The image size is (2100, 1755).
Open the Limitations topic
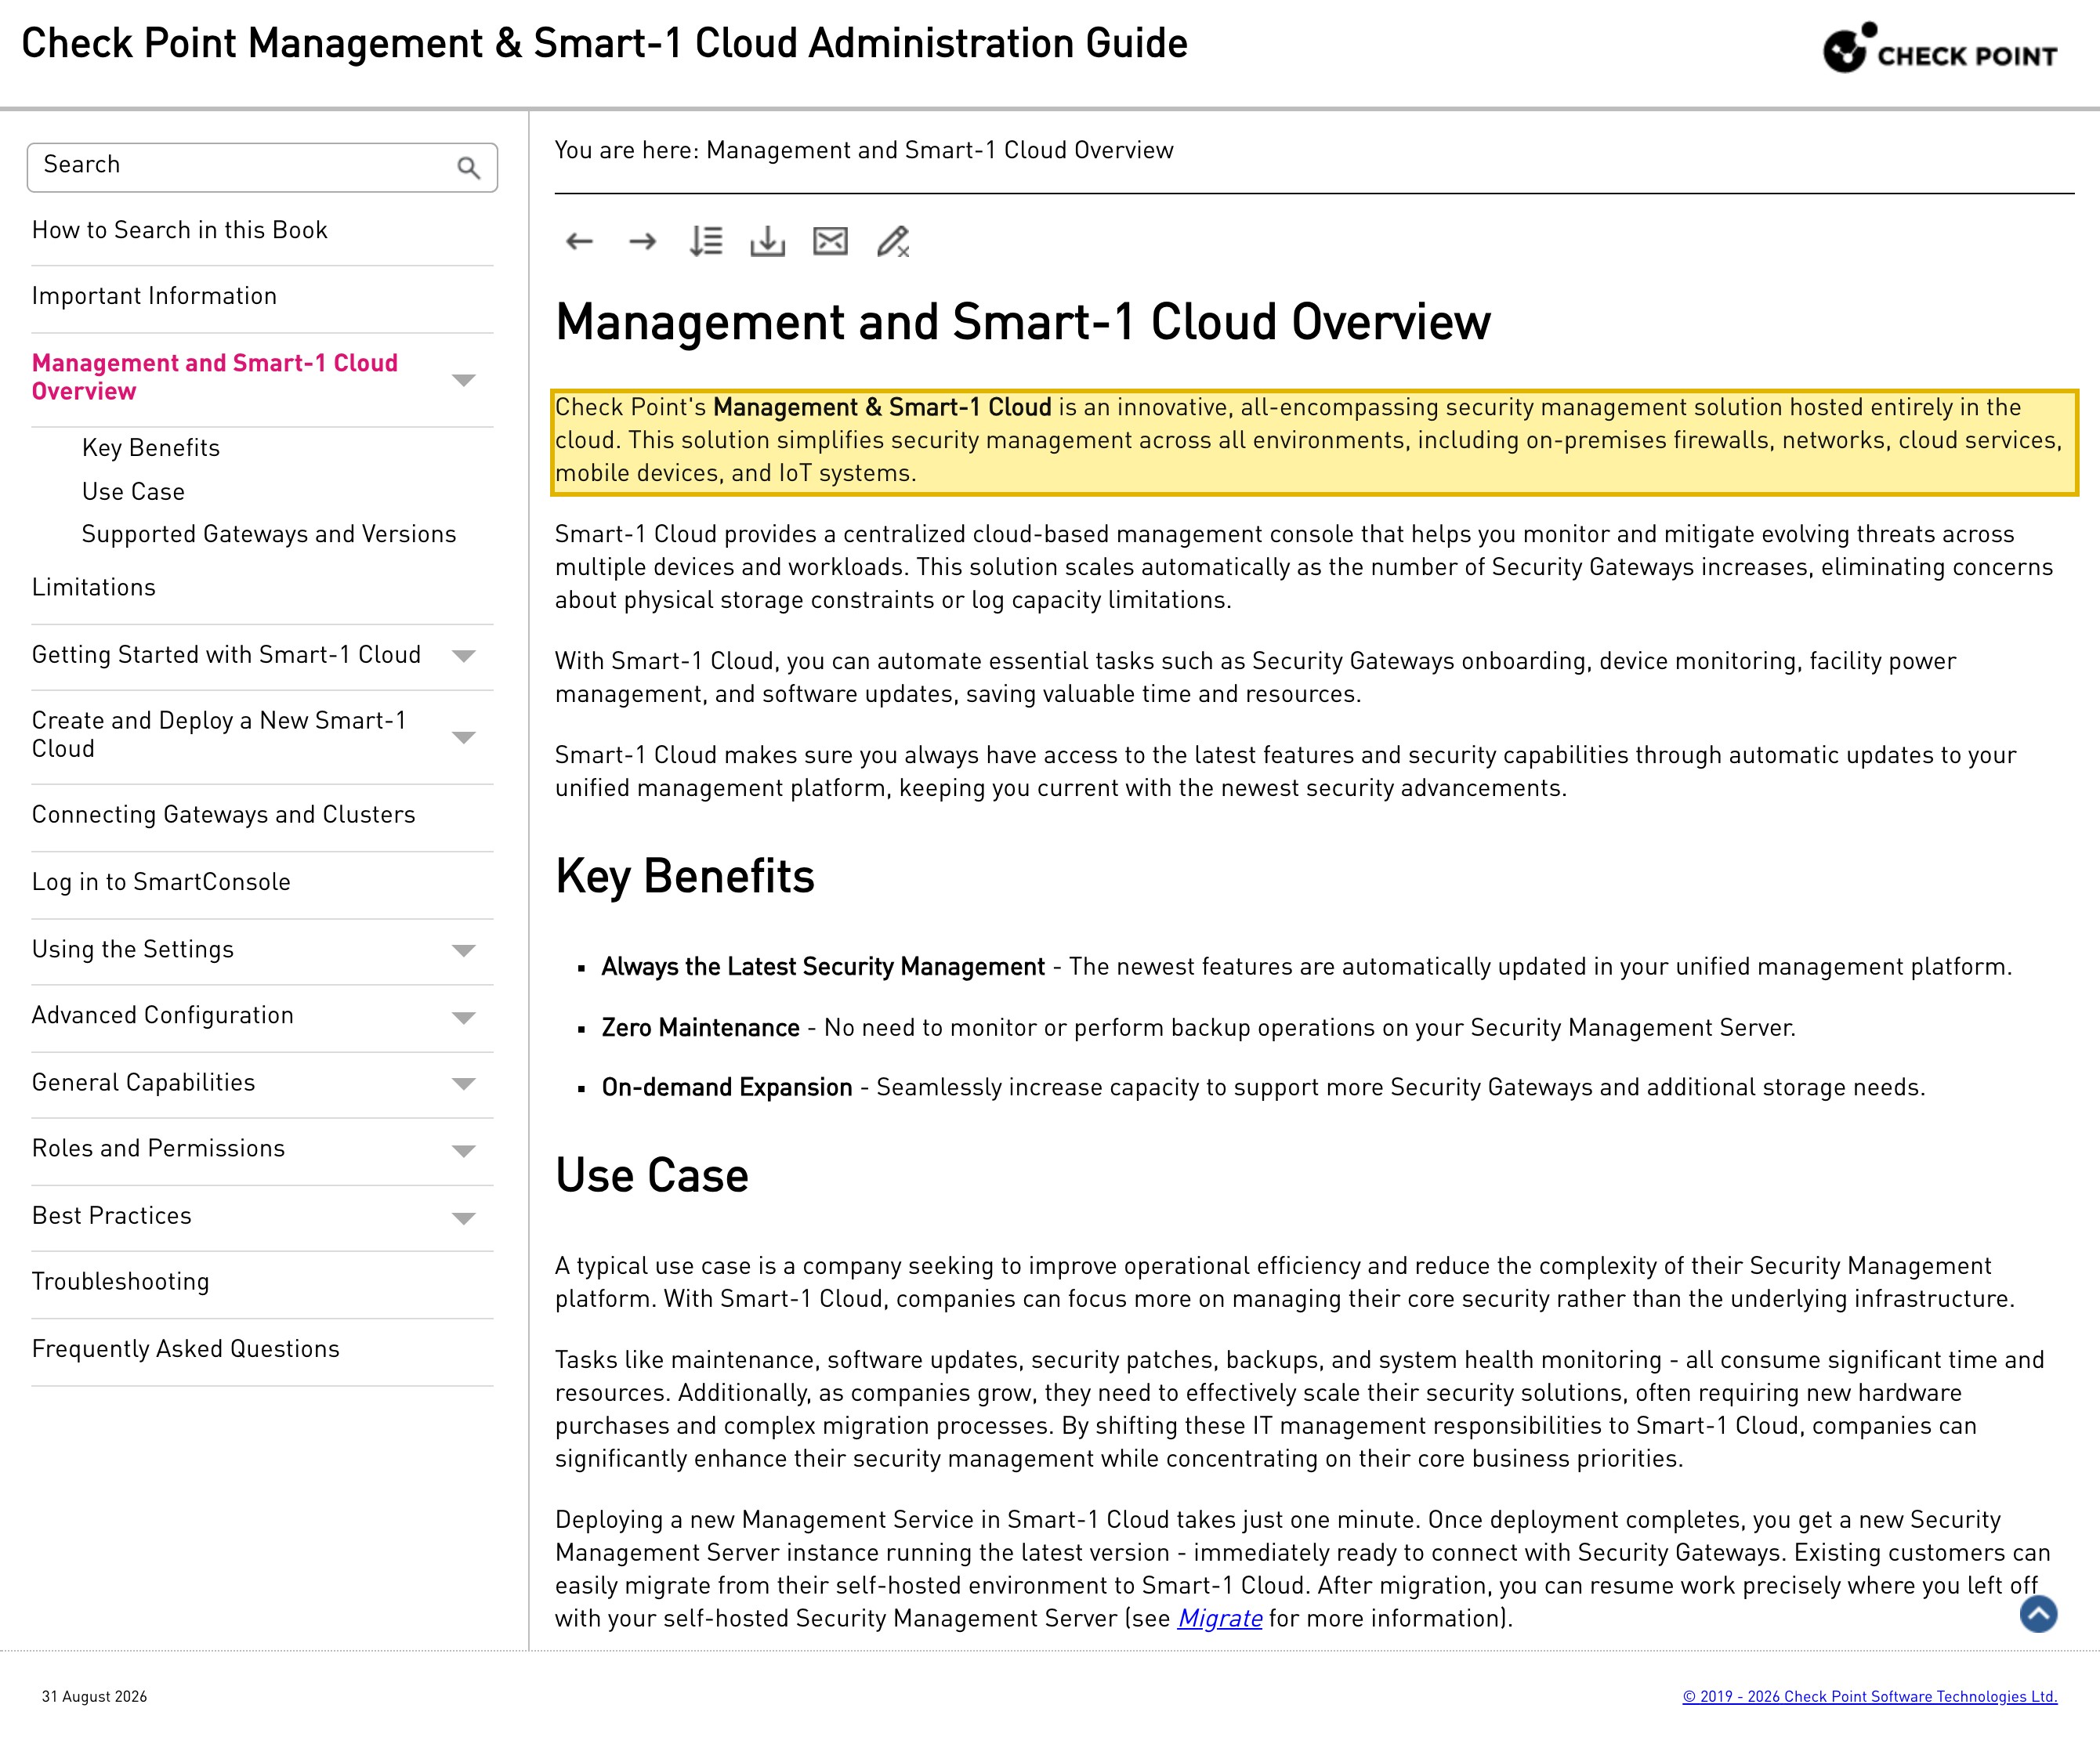click(94, 587)
